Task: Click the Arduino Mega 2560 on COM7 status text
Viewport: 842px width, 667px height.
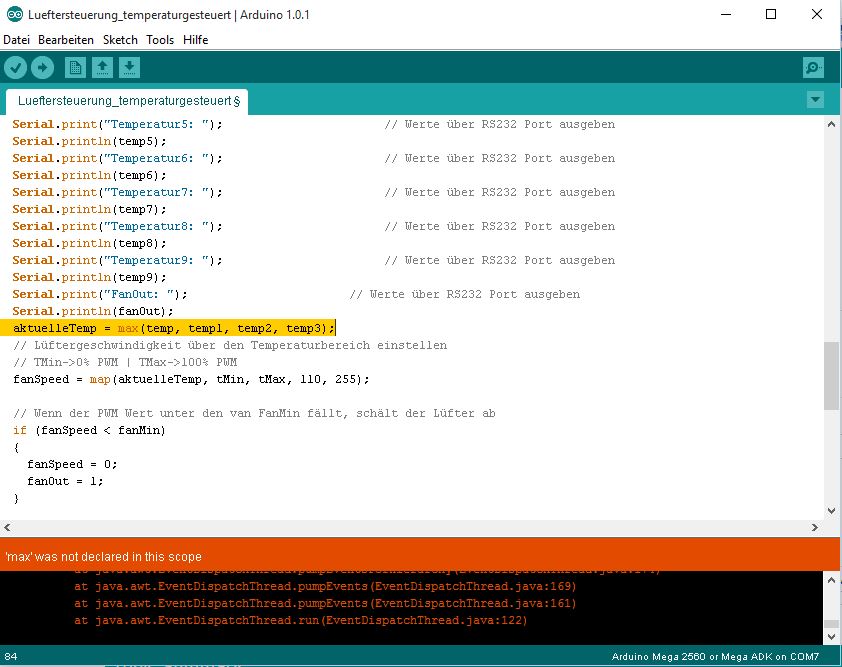Action: (x=715, y=656)
